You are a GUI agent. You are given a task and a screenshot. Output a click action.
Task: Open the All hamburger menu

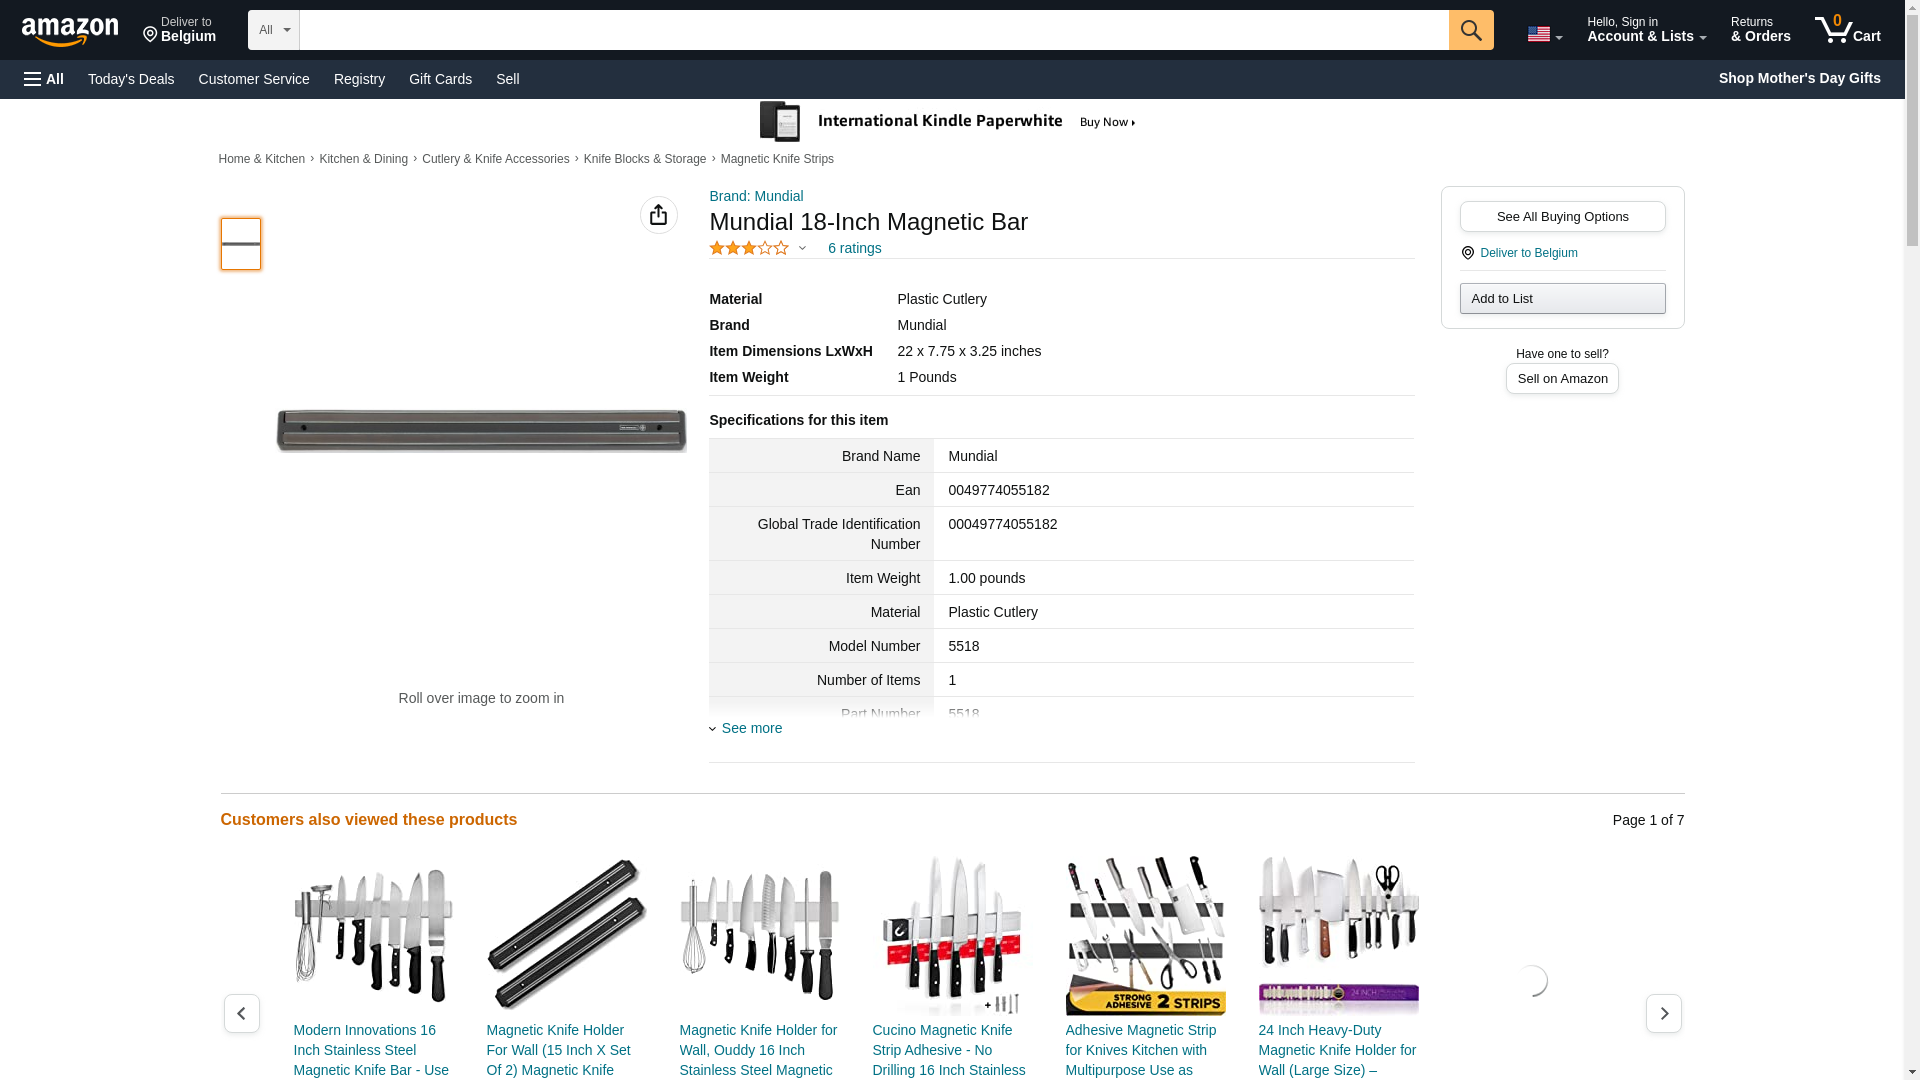[44, 79]
